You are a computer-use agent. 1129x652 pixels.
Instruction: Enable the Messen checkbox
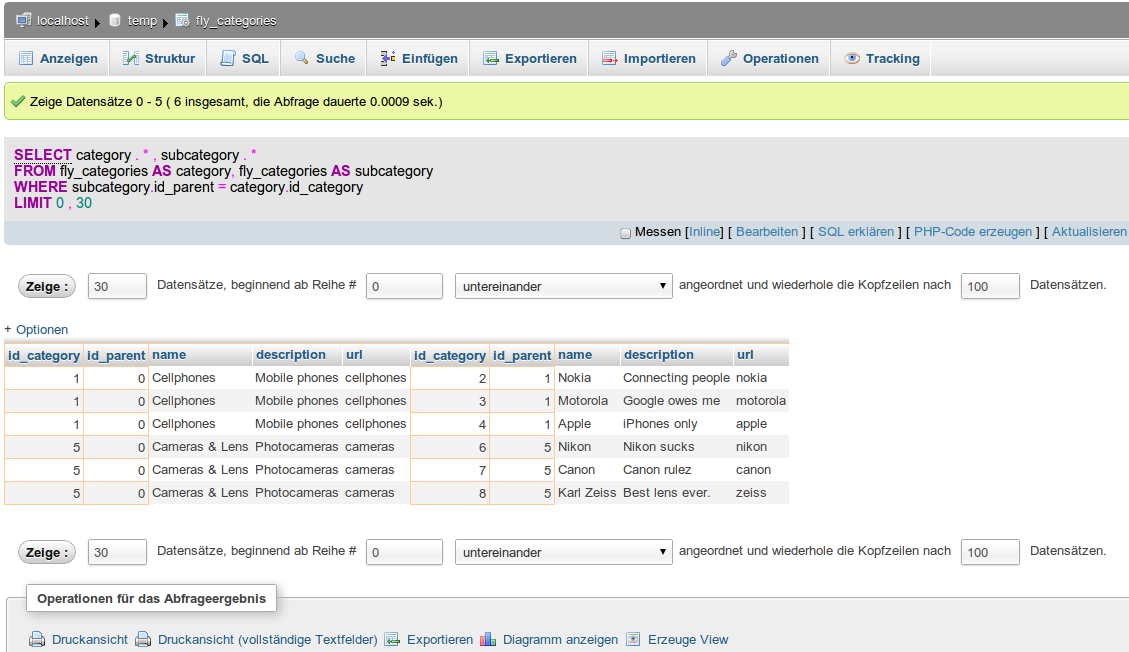tap(626, 233)
